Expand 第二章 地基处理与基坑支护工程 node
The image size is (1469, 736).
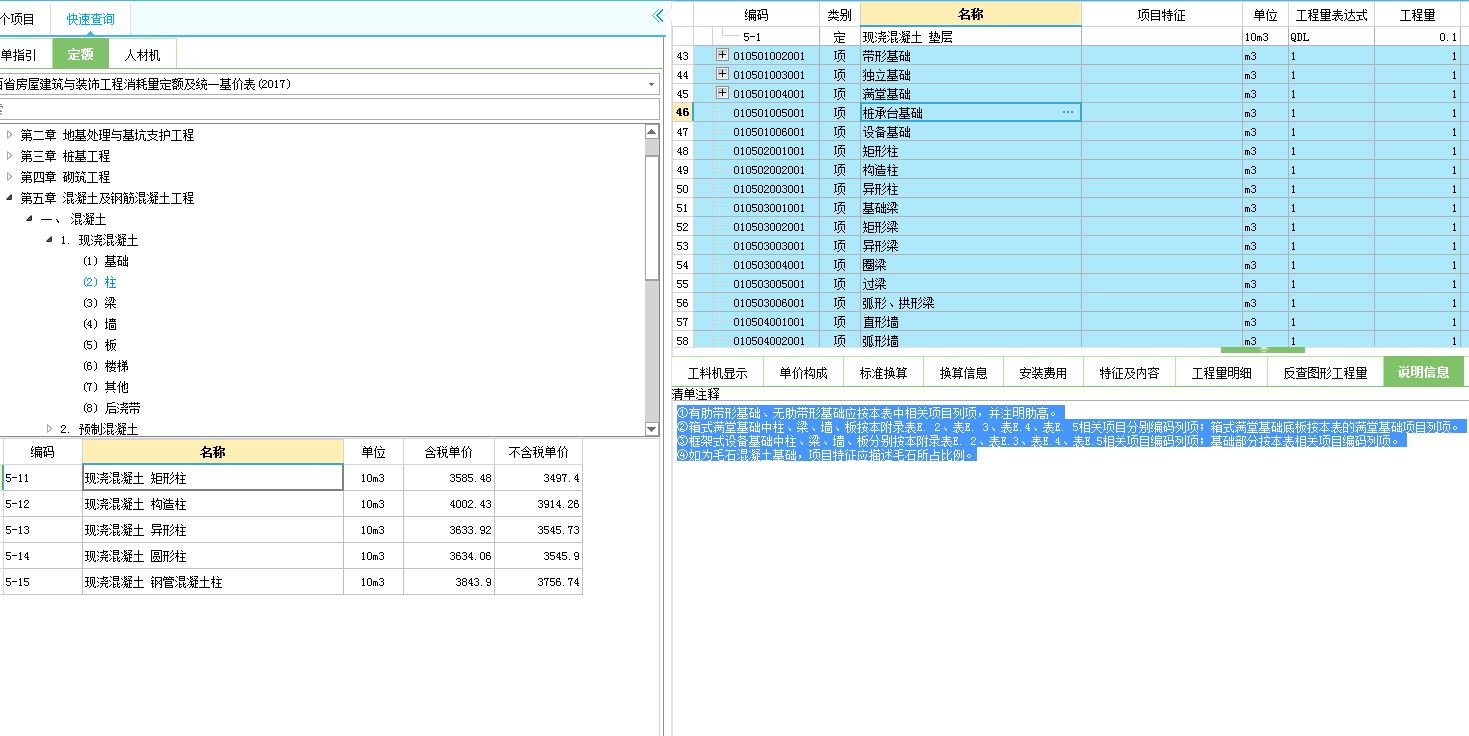point(10,135)
